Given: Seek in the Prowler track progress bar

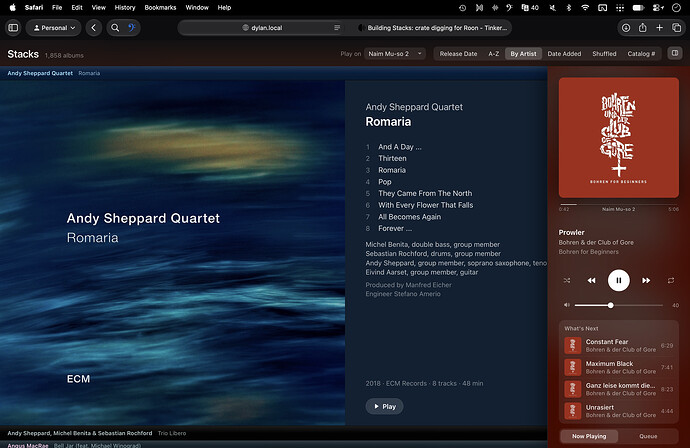Looking at the screenshot, I should coord(619,204).
